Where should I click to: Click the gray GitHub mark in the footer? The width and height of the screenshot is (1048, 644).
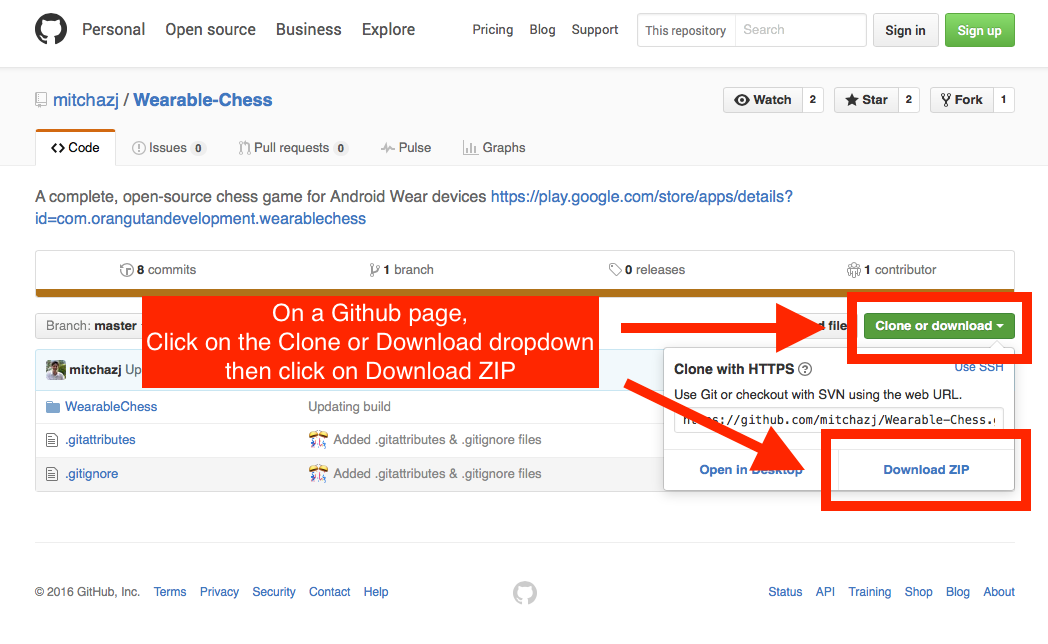(525, 593)
